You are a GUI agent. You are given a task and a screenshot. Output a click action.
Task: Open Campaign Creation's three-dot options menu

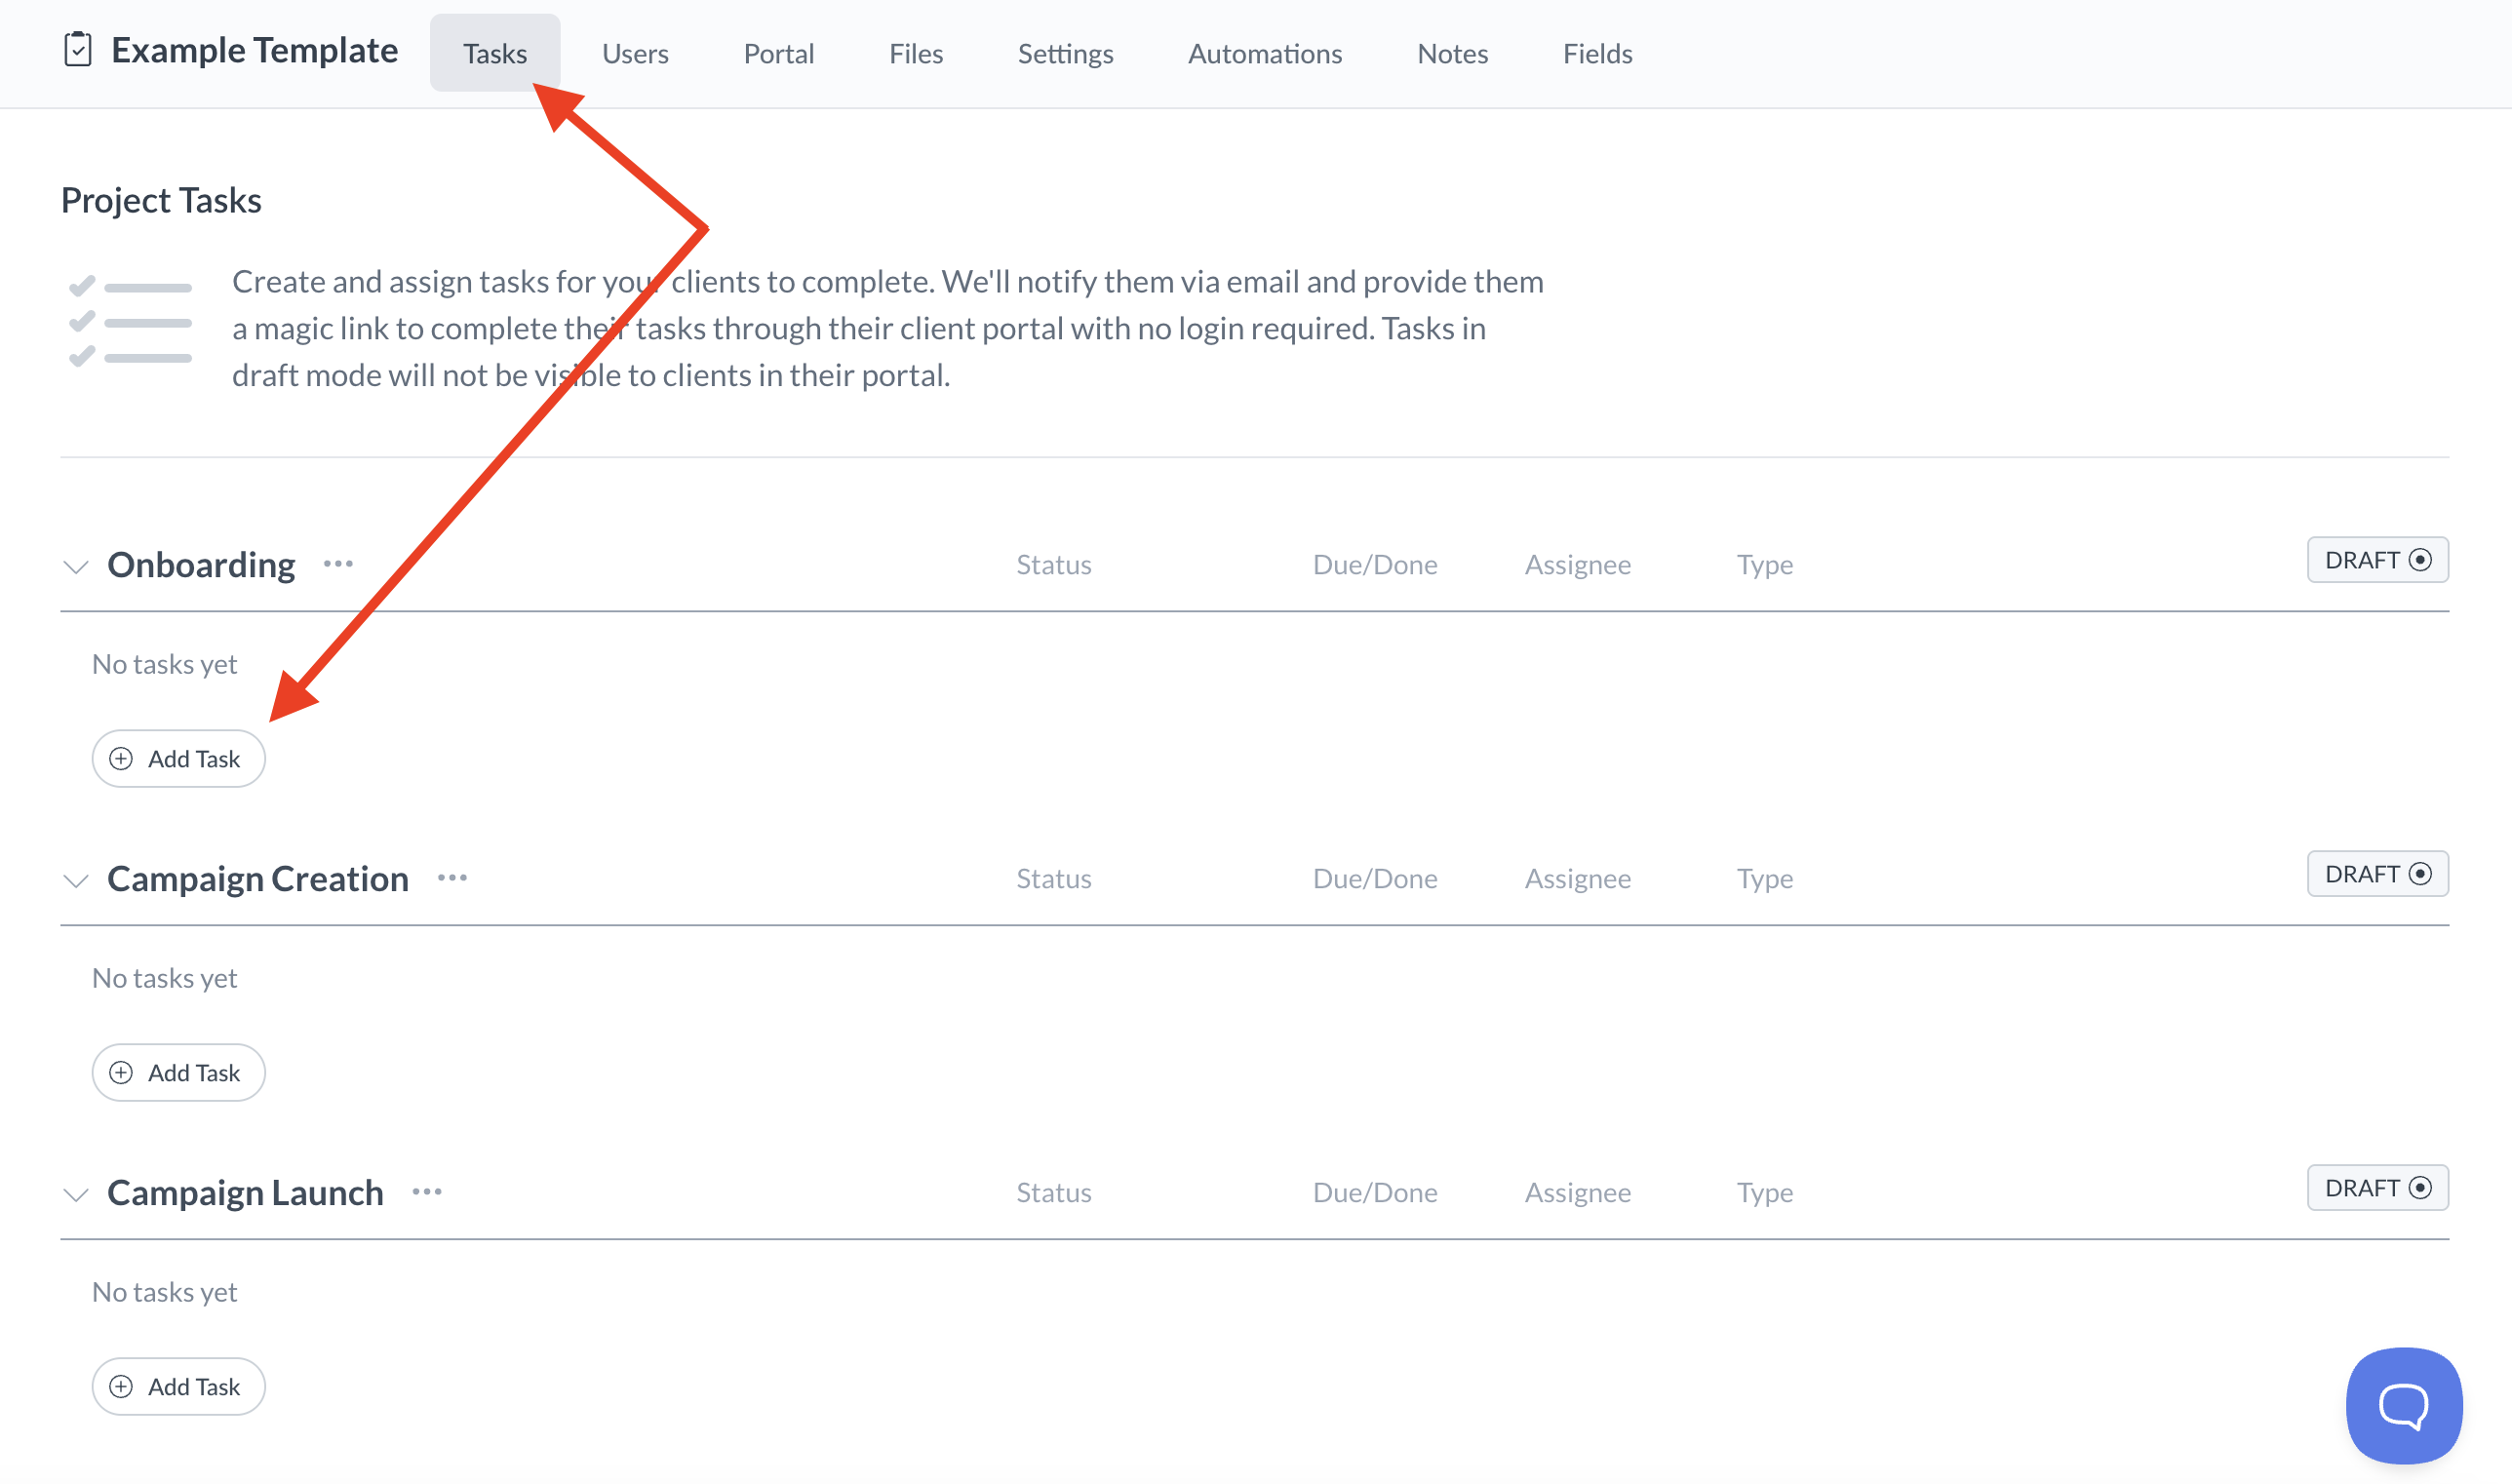(452, 878)
